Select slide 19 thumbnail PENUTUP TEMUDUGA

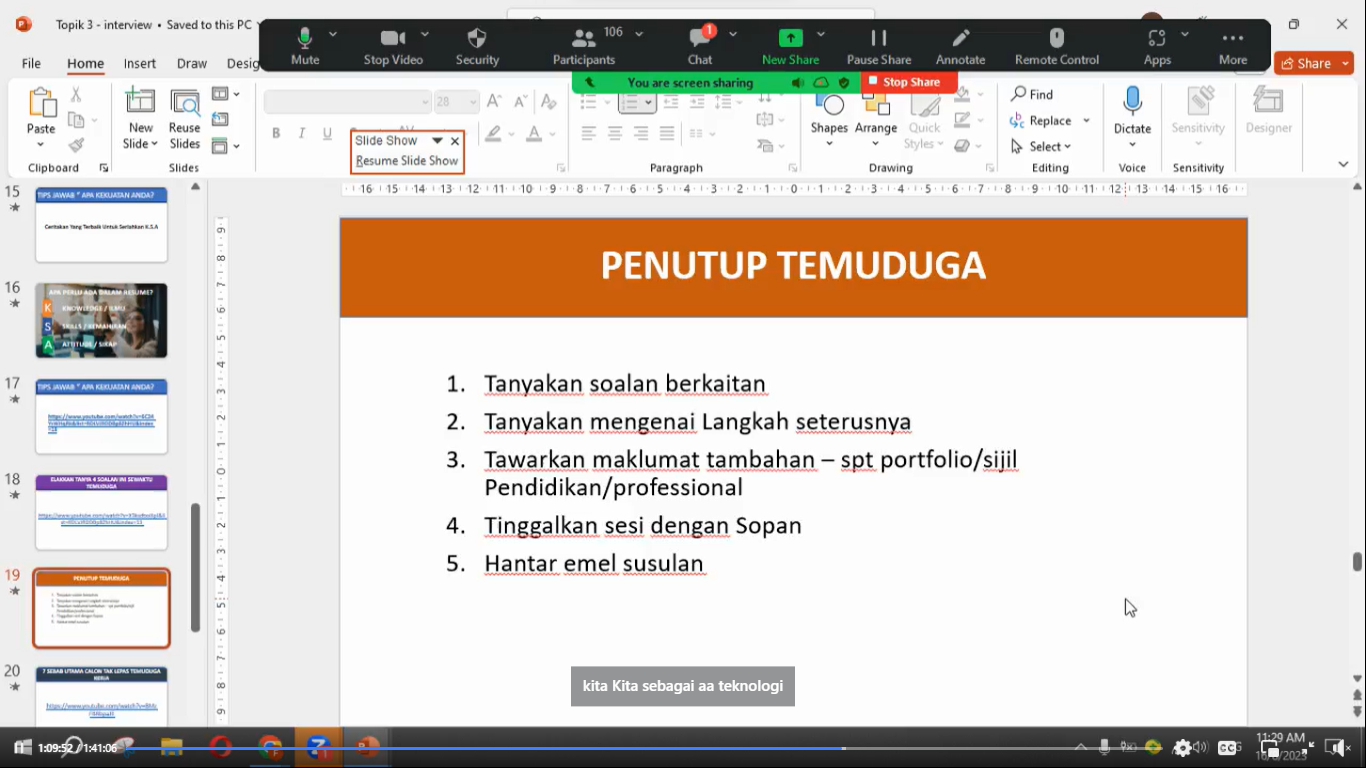point(101,608)
